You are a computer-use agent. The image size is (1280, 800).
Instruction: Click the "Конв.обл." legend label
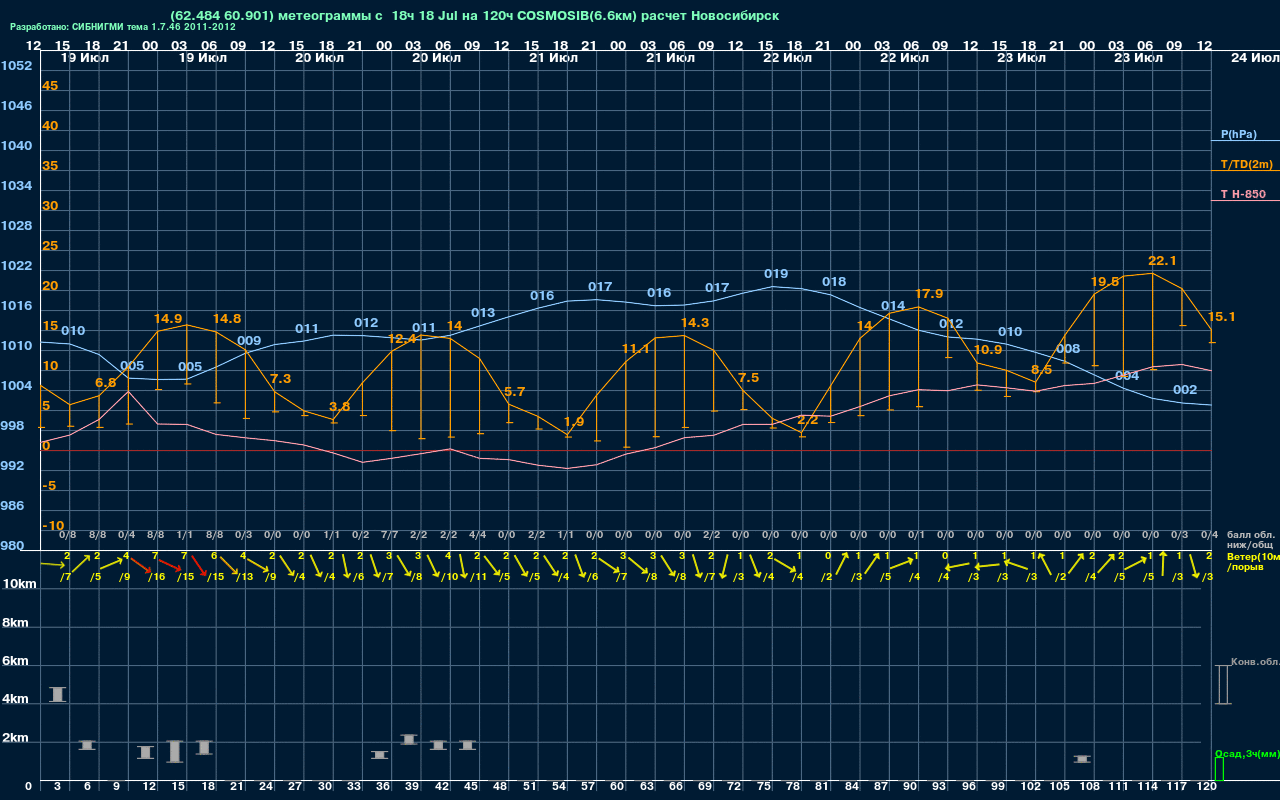pos(1254,662)
